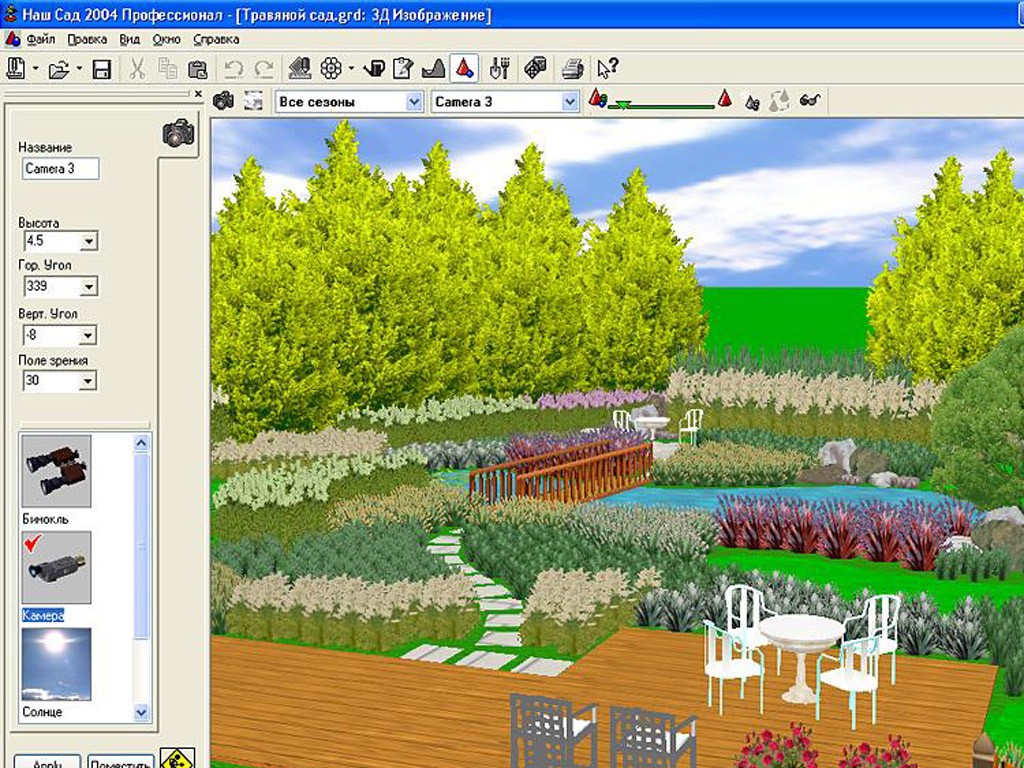
Task: Open the Справка menu
Action: tap(216, 40)
